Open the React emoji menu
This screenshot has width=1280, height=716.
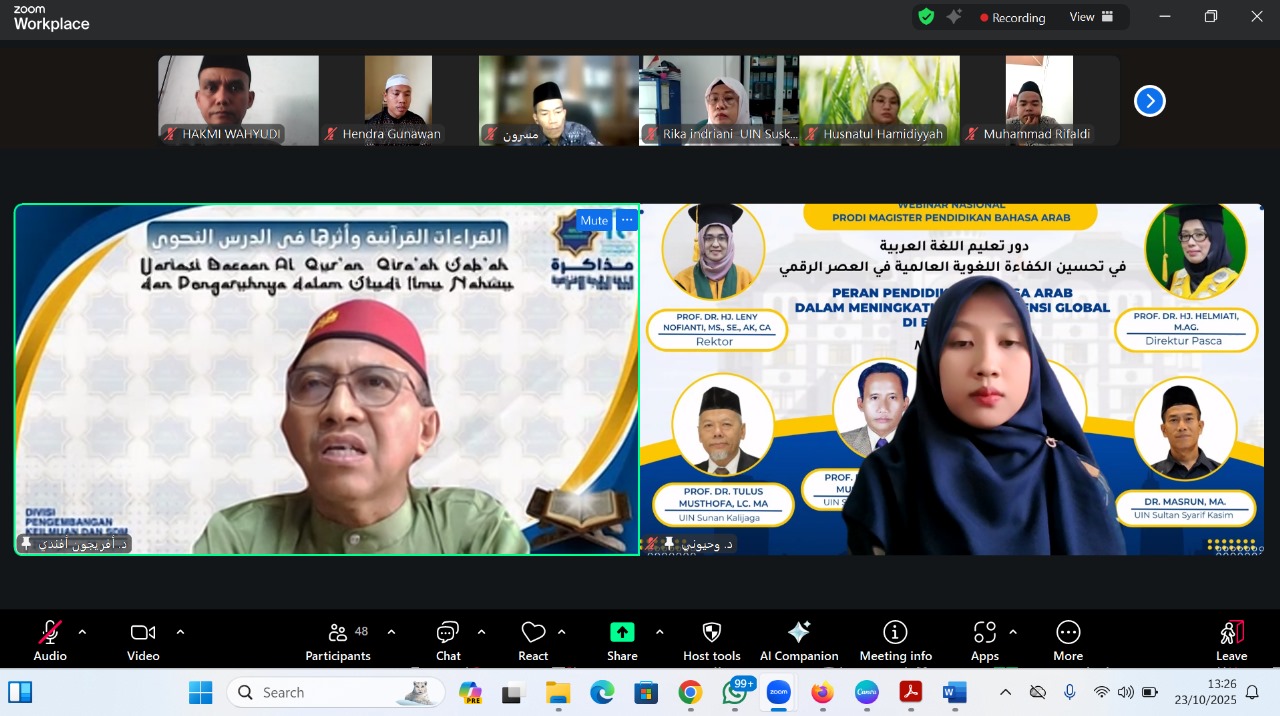pyautogui.click(x=533, y=640)
